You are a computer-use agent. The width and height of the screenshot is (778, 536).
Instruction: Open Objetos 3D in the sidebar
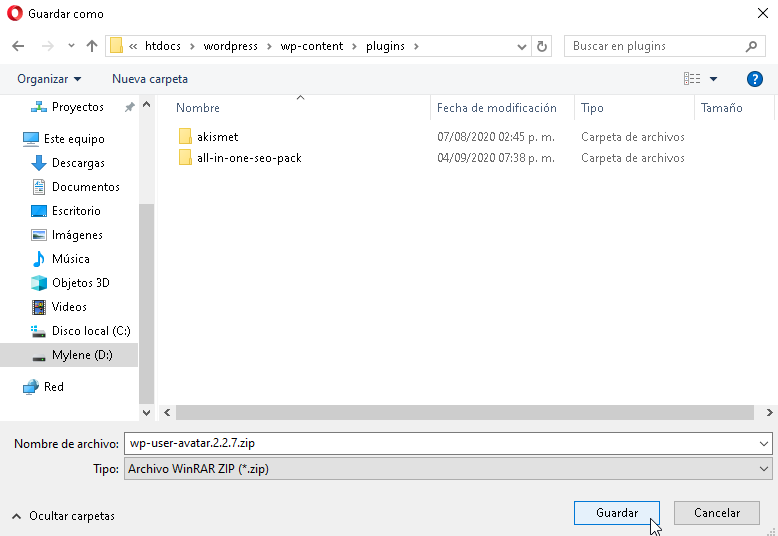click(70, 283)
